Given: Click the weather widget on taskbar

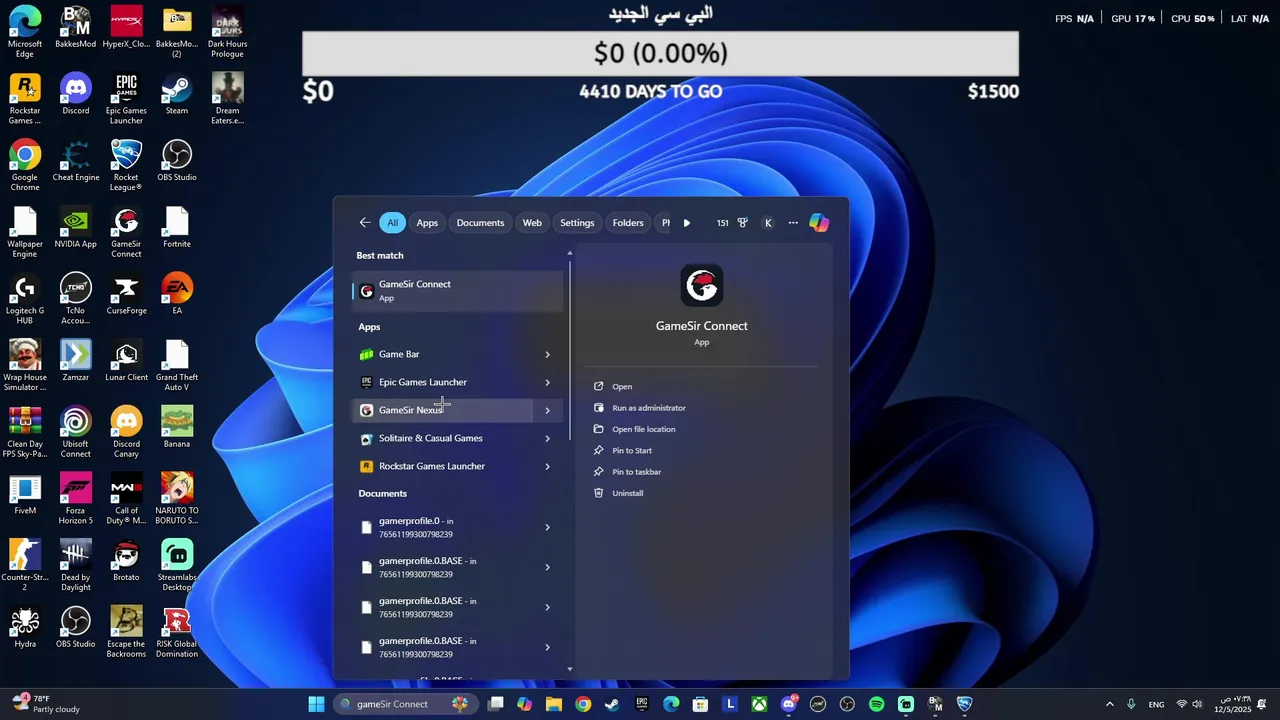Looking at the screenshot, I should (x=46, y=704).
